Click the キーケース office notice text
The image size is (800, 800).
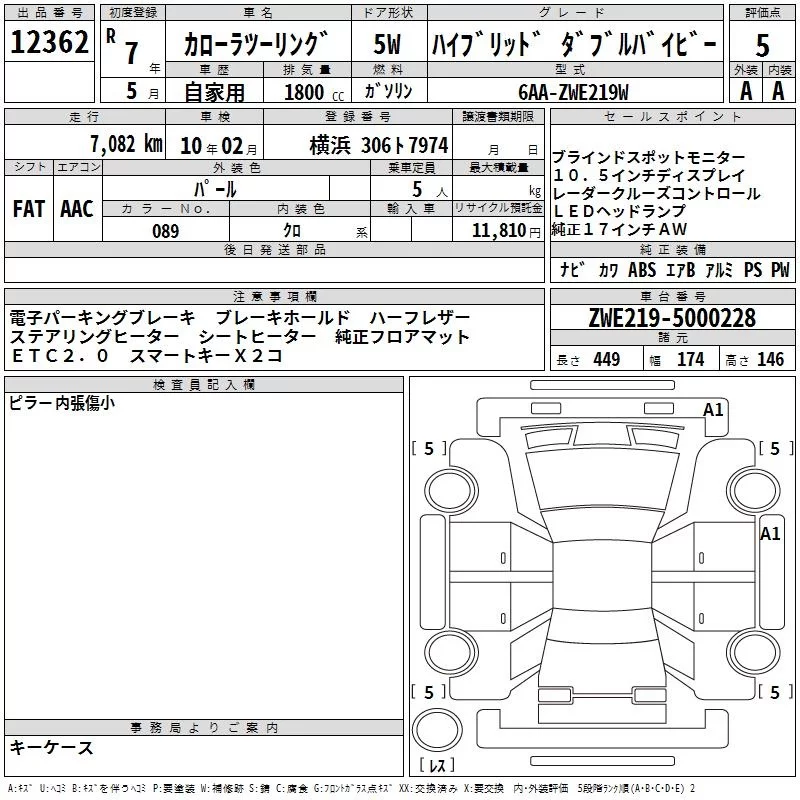click(52, 748)
